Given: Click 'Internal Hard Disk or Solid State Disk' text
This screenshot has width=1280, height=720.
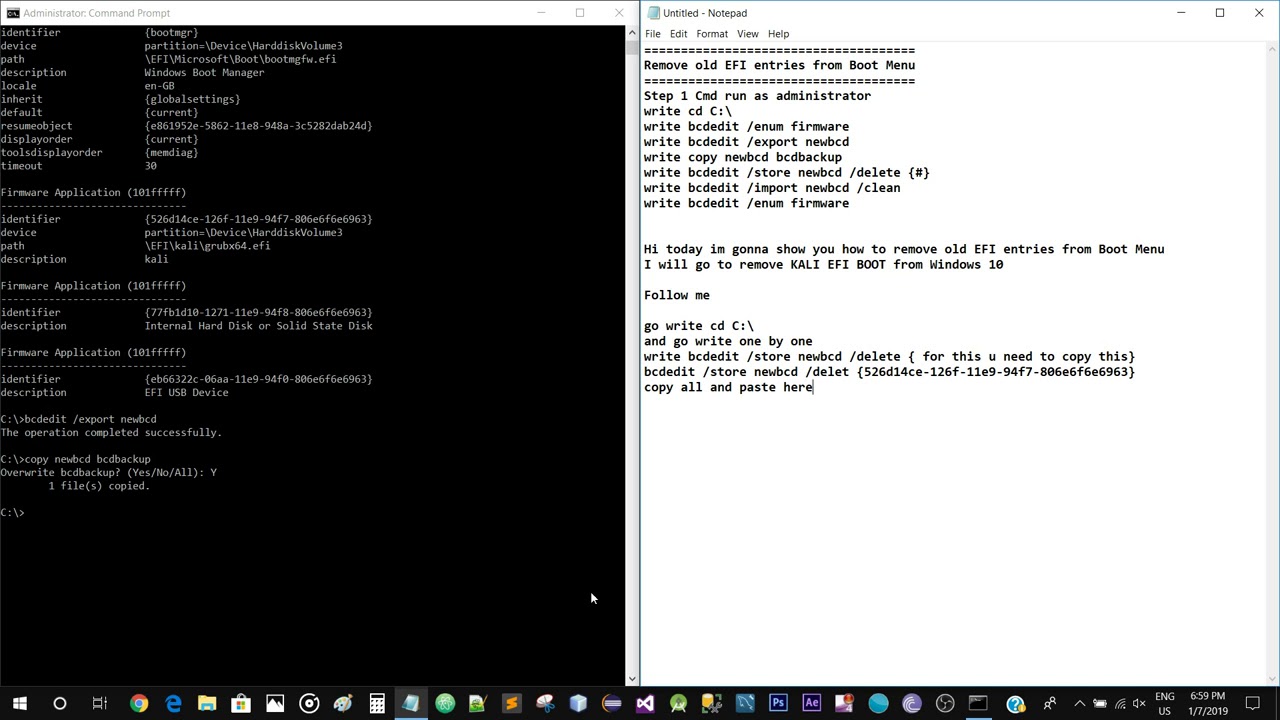Looking at the screenshot, I should 258,326.
